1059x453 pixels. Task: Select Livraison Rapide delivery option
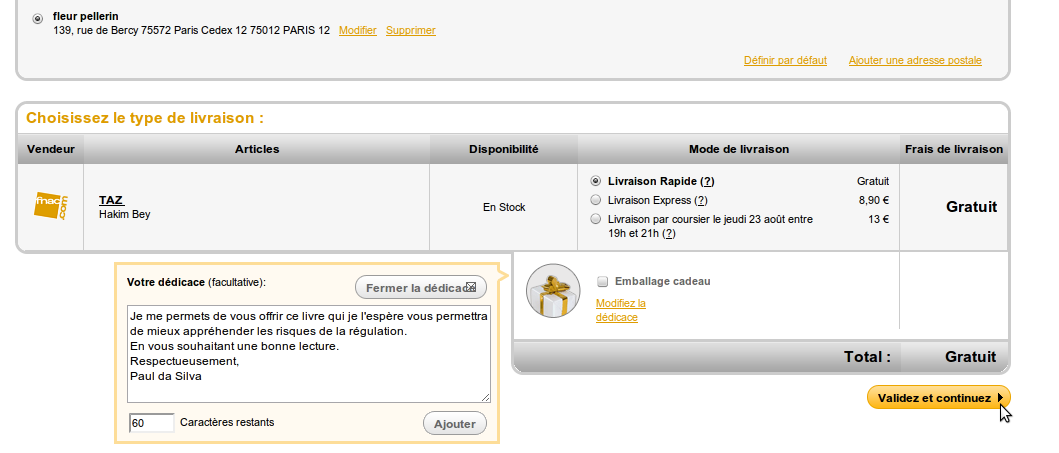coord(596,181)
